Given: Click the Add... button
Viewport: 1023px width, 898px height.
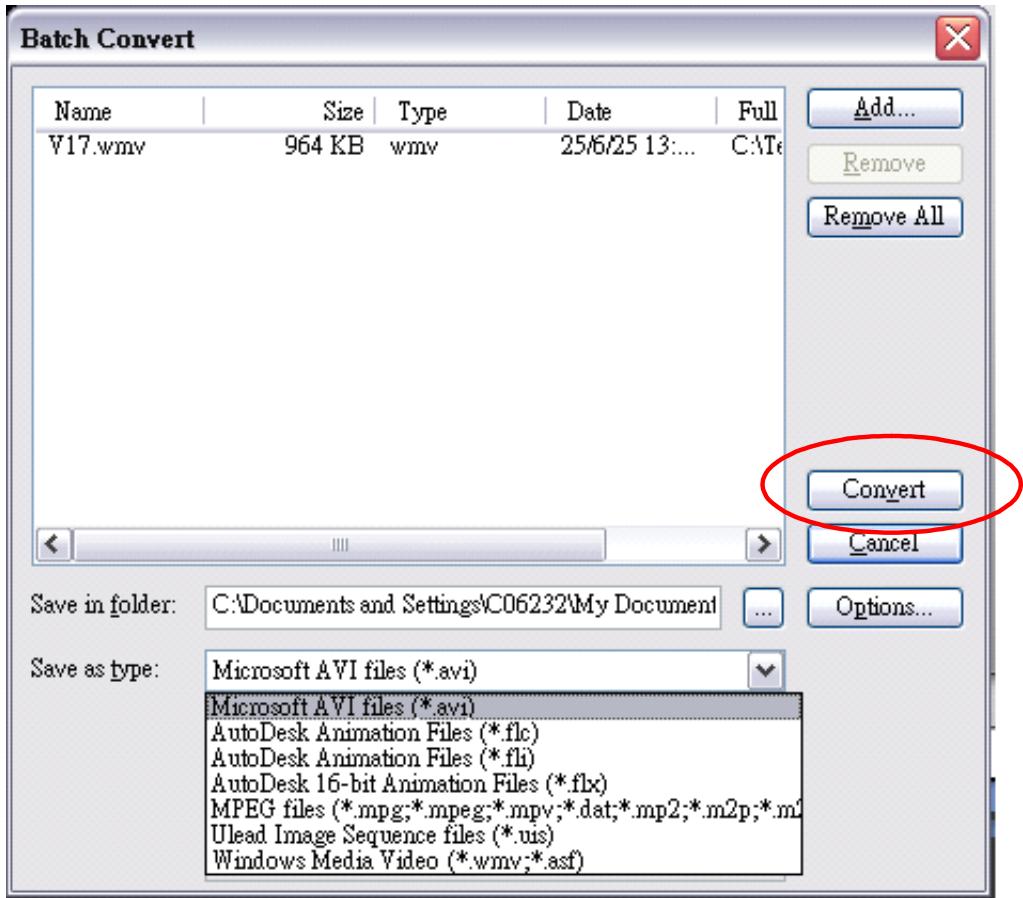Looking at the screenshot, I should 884,108.
